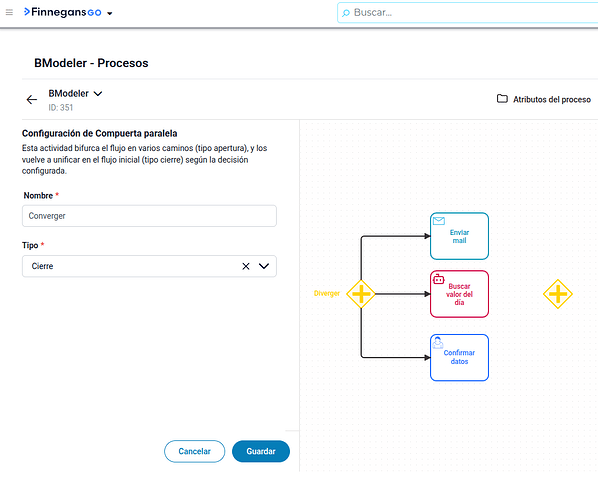Select the Confirmar datos task node

[459, 357]
